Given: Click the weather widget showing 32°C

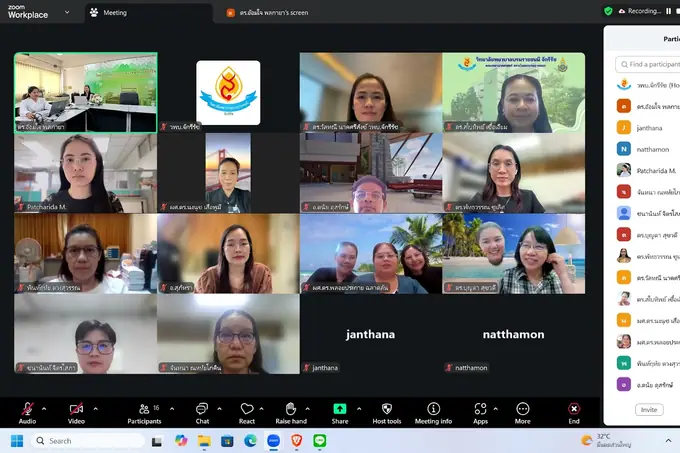Looking at the screenshot, I should pyautogui.click(x=606, y=440).
